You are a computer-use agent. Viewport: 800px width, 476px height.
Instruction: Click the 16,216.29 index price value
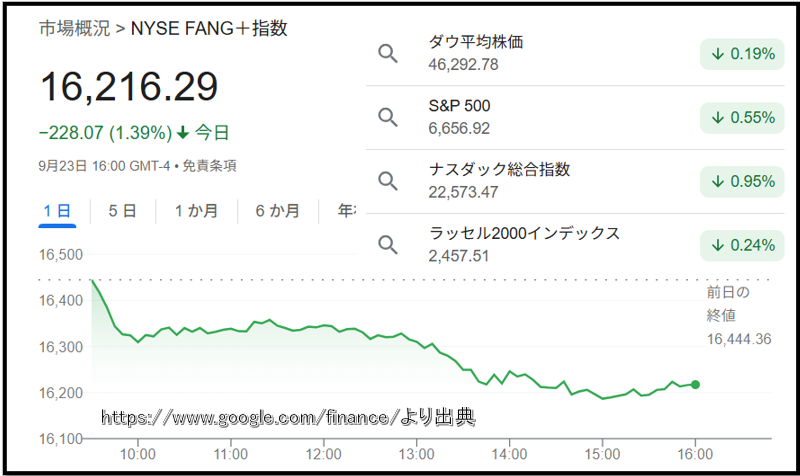point(129,88)
